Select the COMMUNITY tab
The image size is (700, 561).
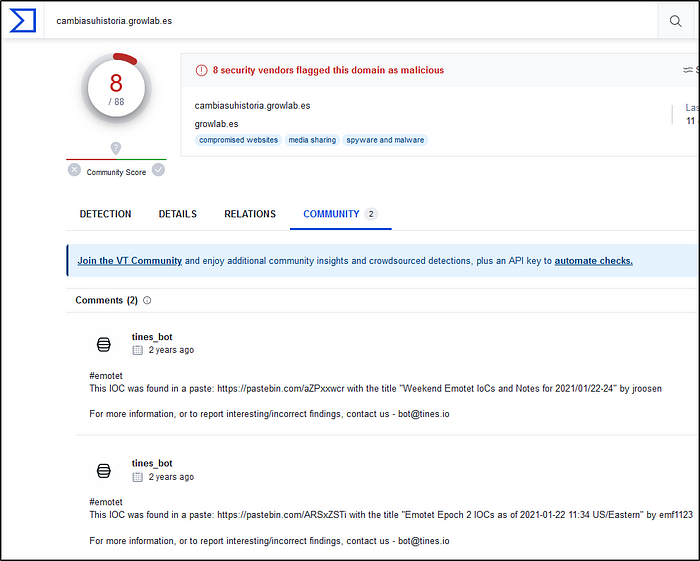click(331, 214)
